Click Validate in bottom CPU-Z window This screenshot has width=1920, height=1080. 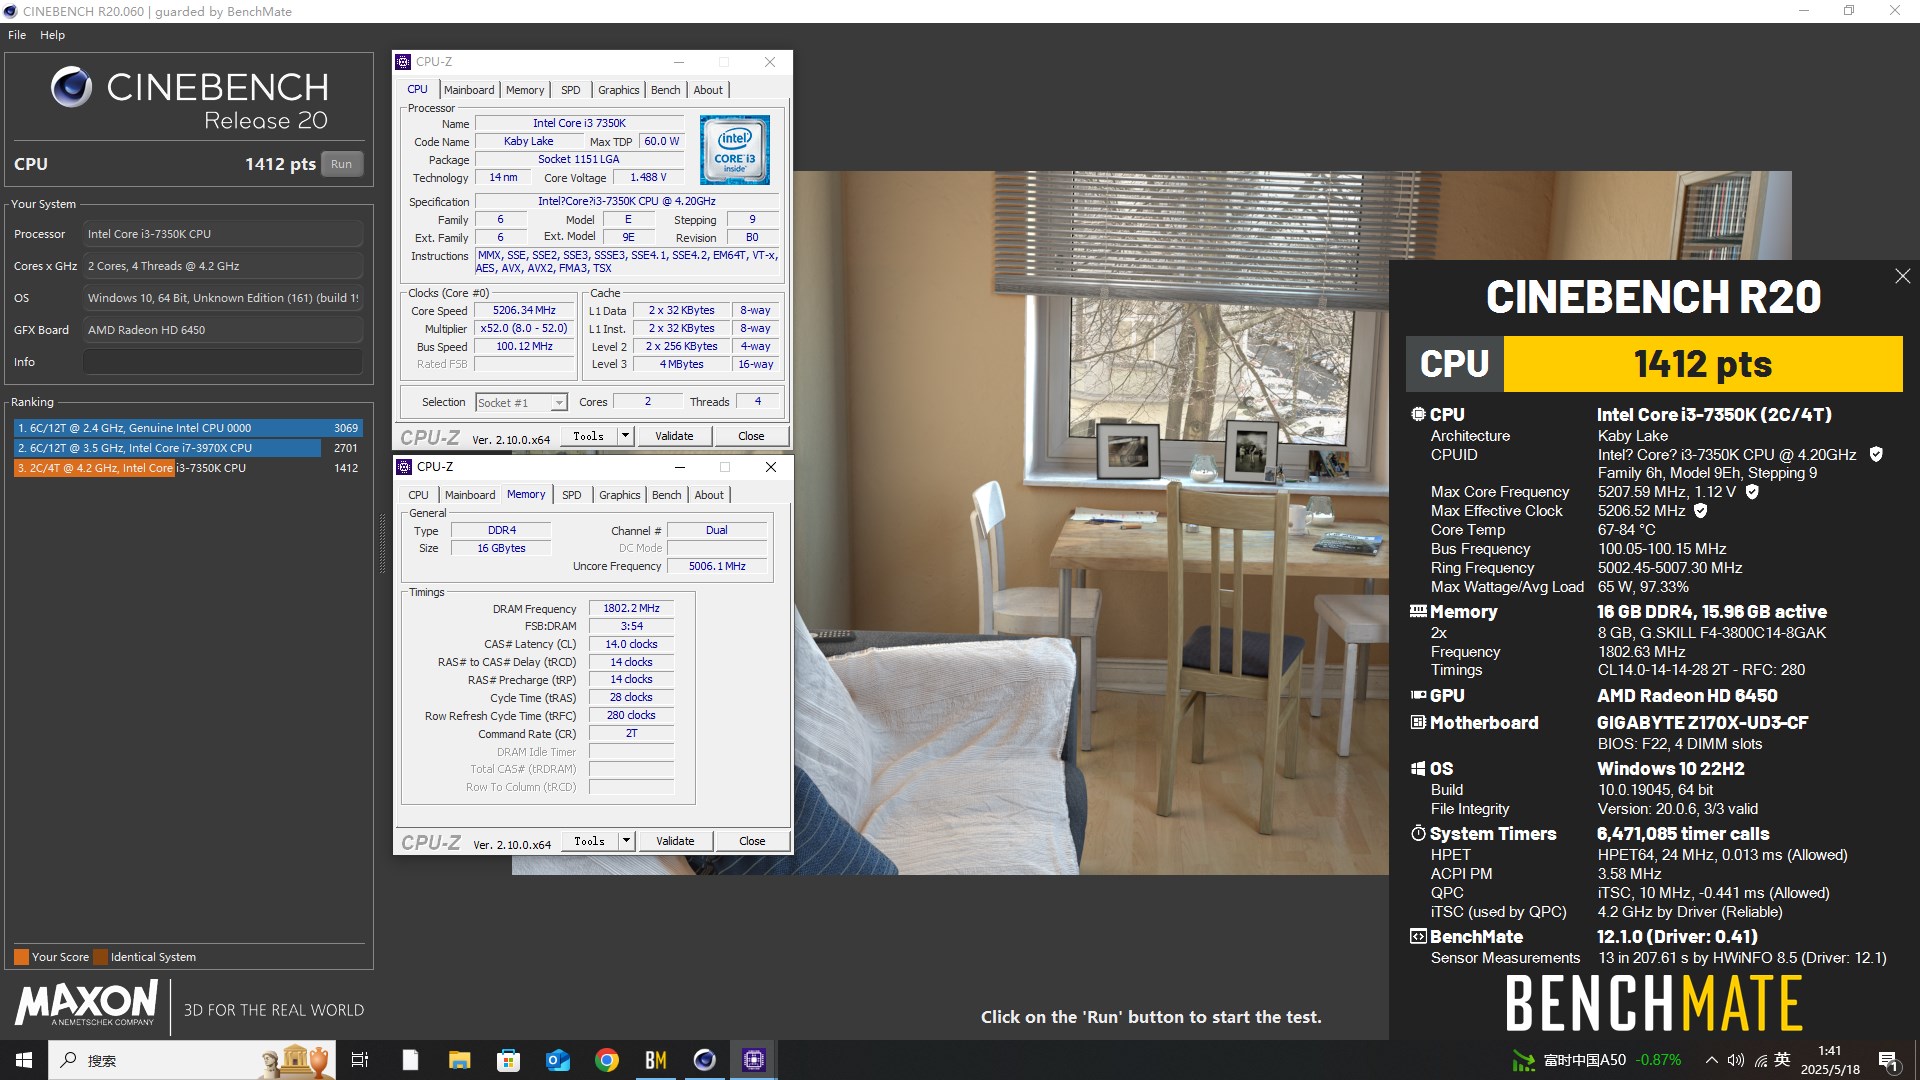pos(675,841)
